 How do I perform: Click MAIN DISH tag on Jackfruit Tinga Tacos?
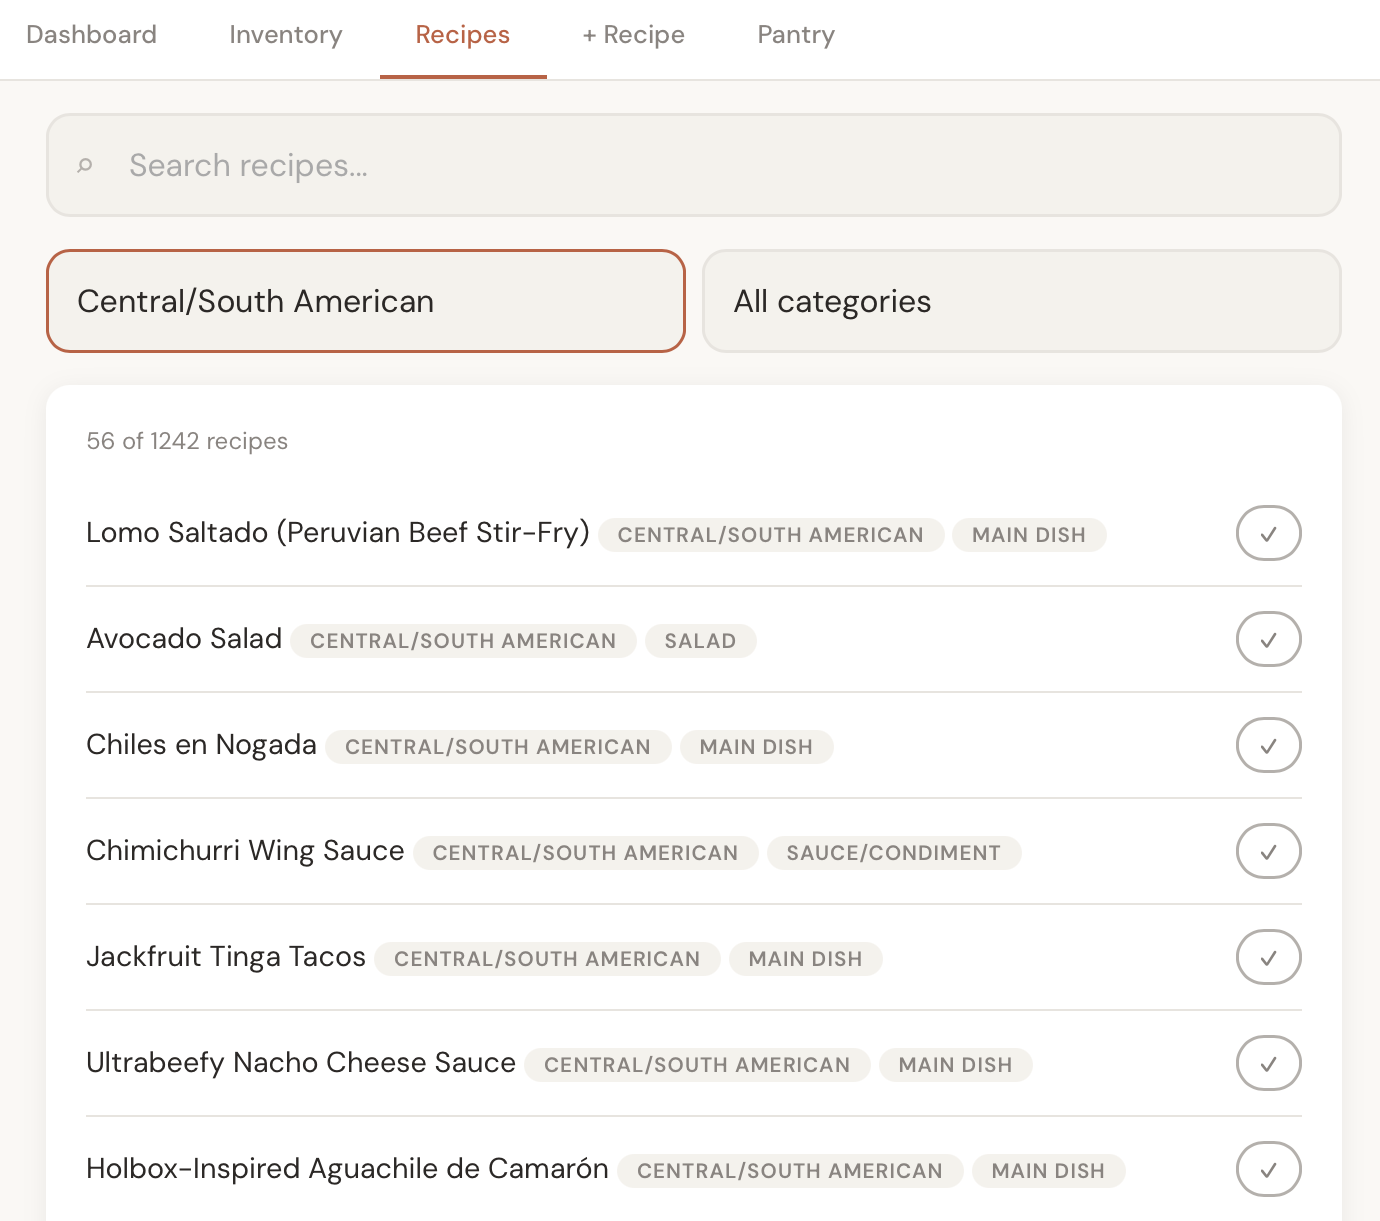[x=806, y=959]
